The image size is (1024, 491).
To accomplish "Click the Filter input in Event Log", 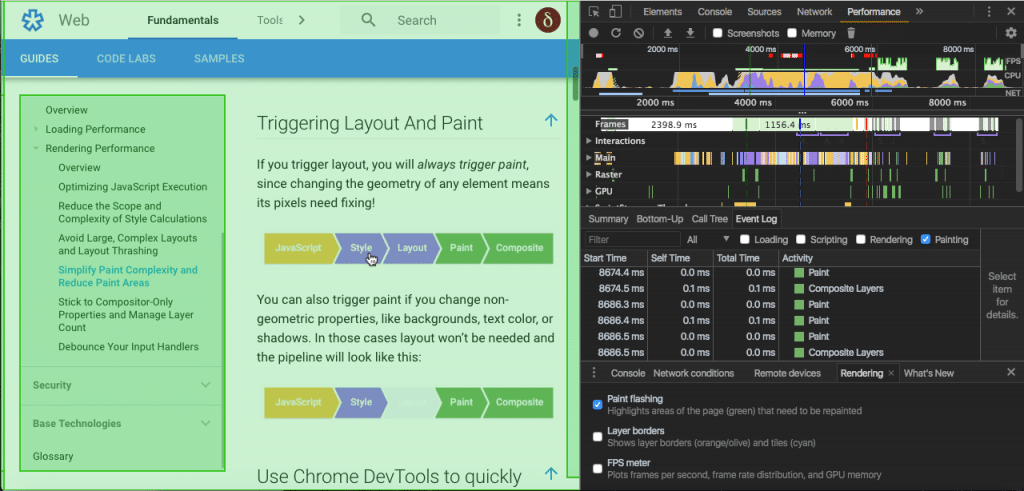I will pyautogui.click(x=630, y=240).
